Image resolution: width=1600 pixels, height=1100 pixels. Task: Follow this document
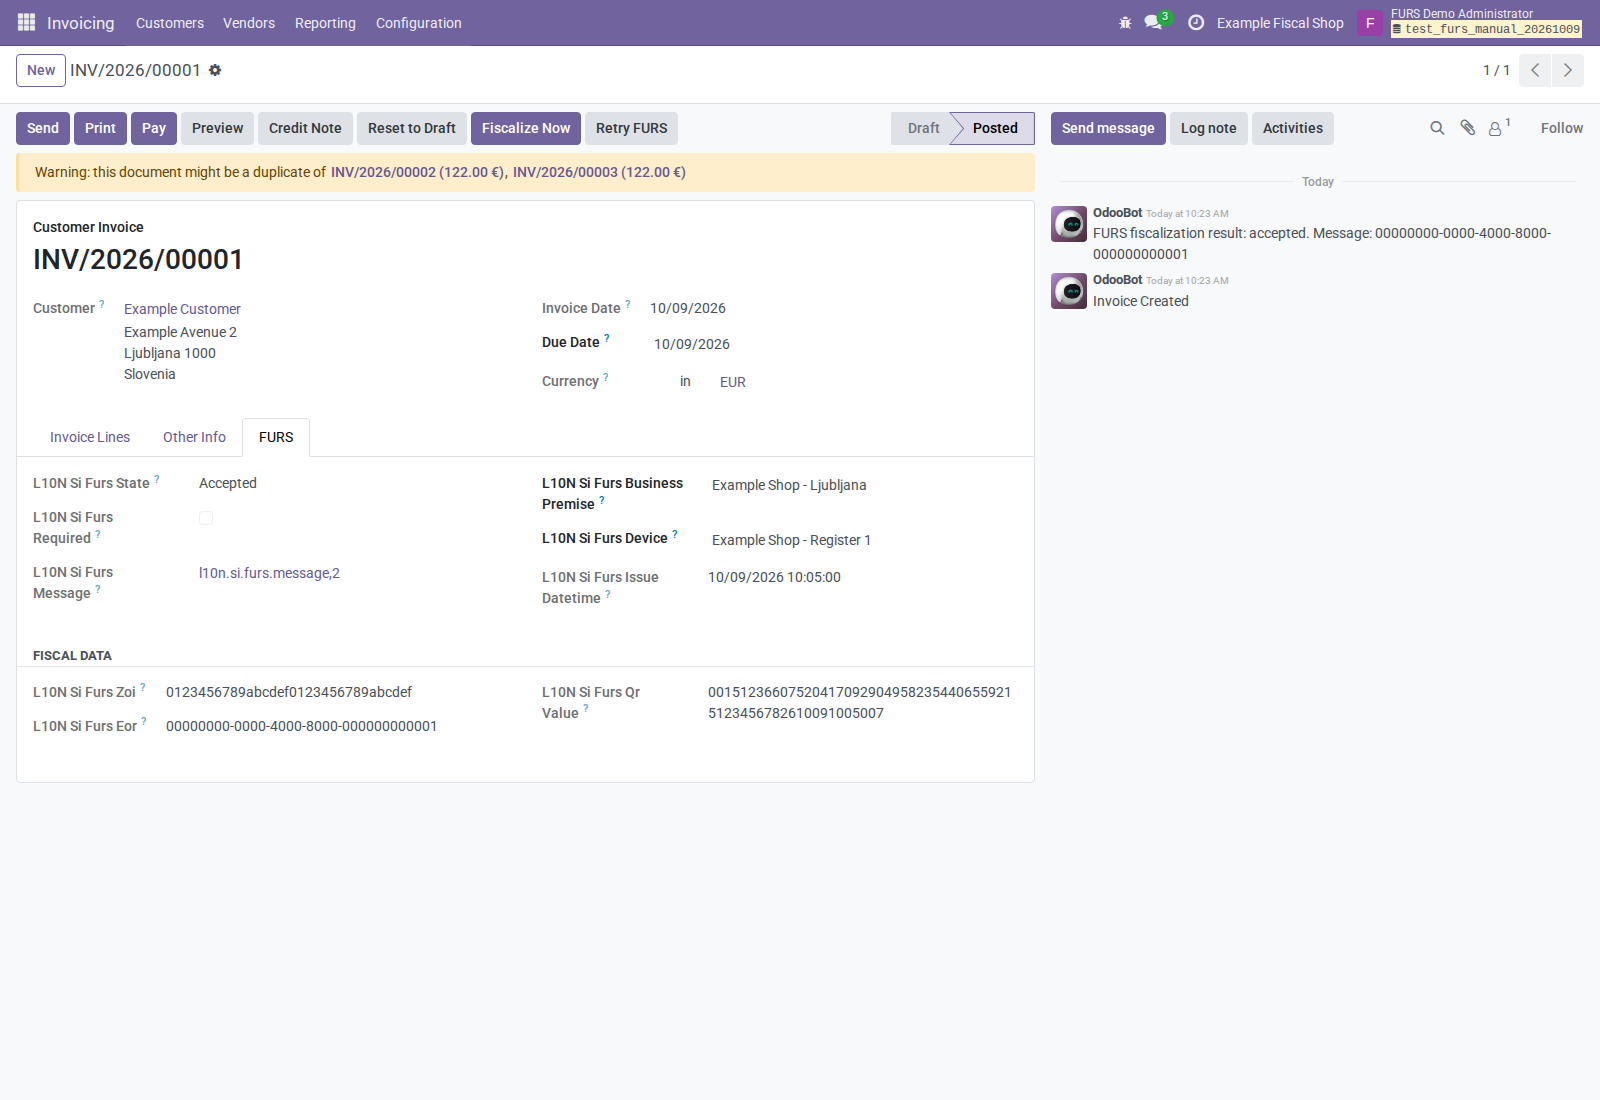tap(1561, 128)
